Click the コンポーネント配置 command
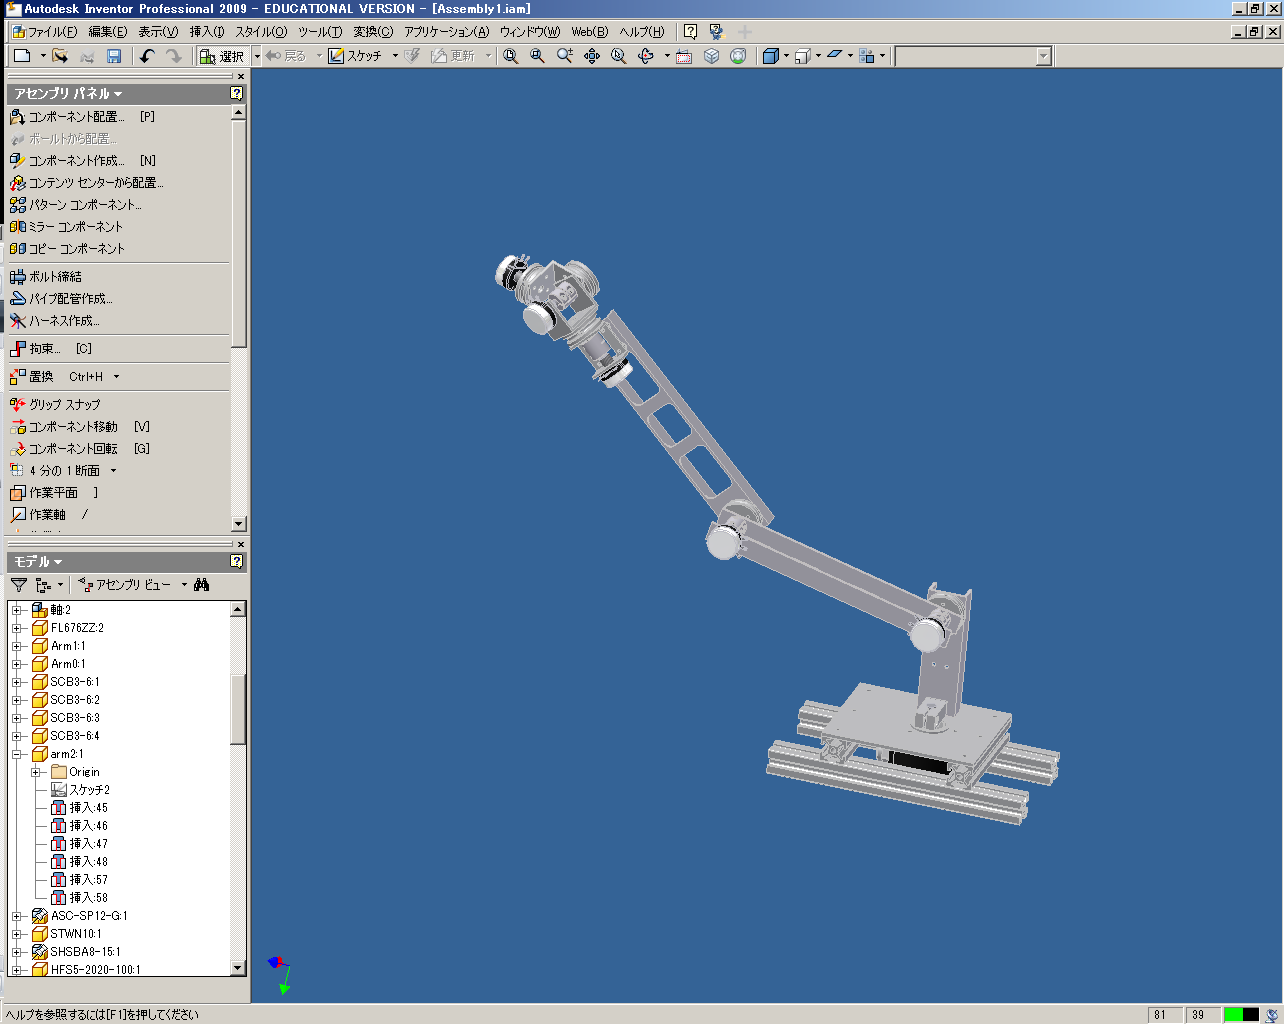Screen dimensions: 1284x1024 75,117
